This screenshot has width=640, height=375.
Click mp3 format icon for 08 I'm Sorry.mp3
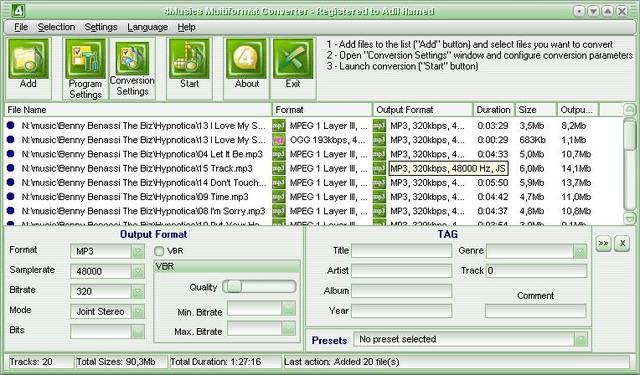[x=278, y=211]
